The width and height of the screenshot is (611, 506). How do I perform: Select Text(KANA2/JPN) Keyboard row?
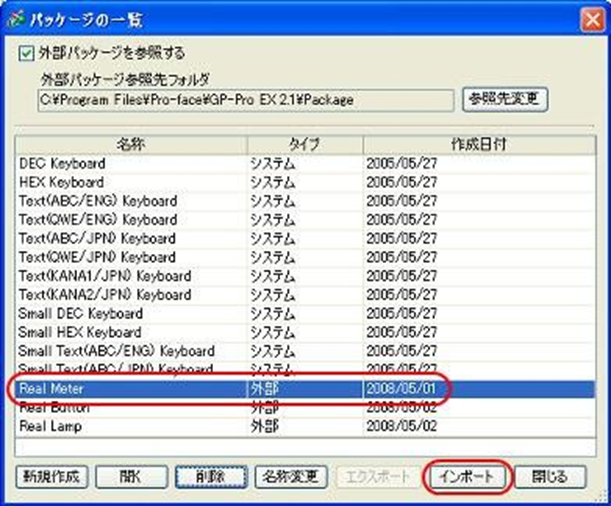tap(306, 294)
